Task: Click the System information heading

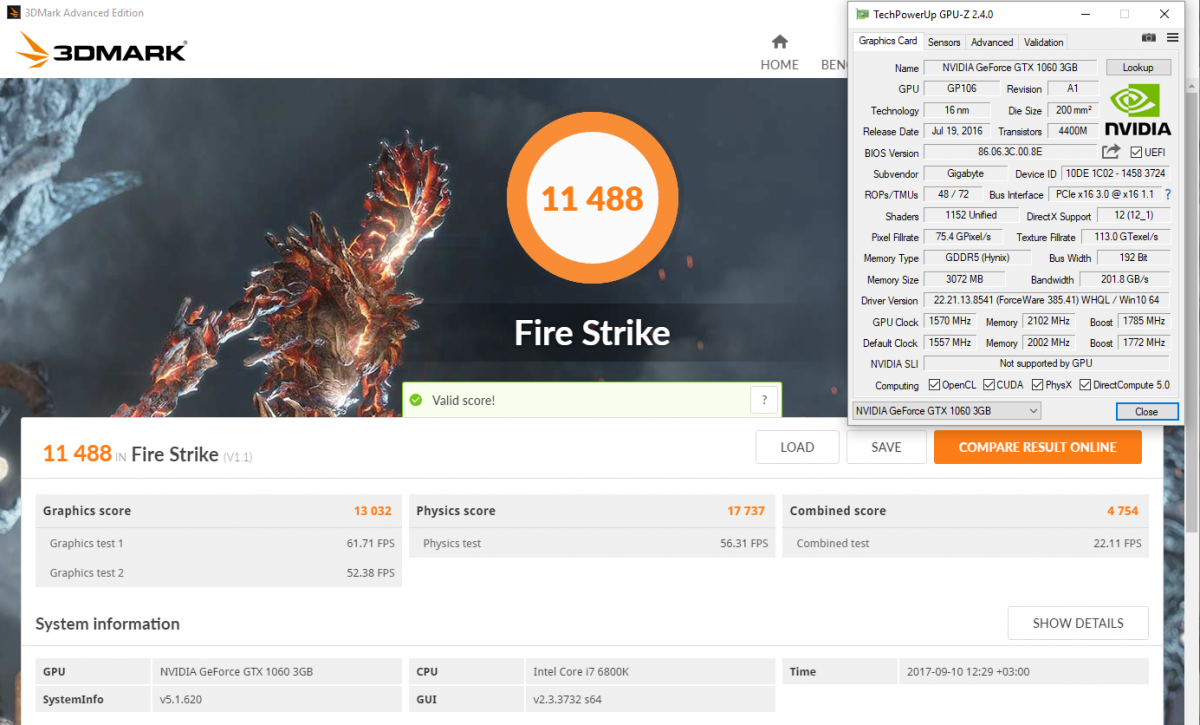Action: 108,623
